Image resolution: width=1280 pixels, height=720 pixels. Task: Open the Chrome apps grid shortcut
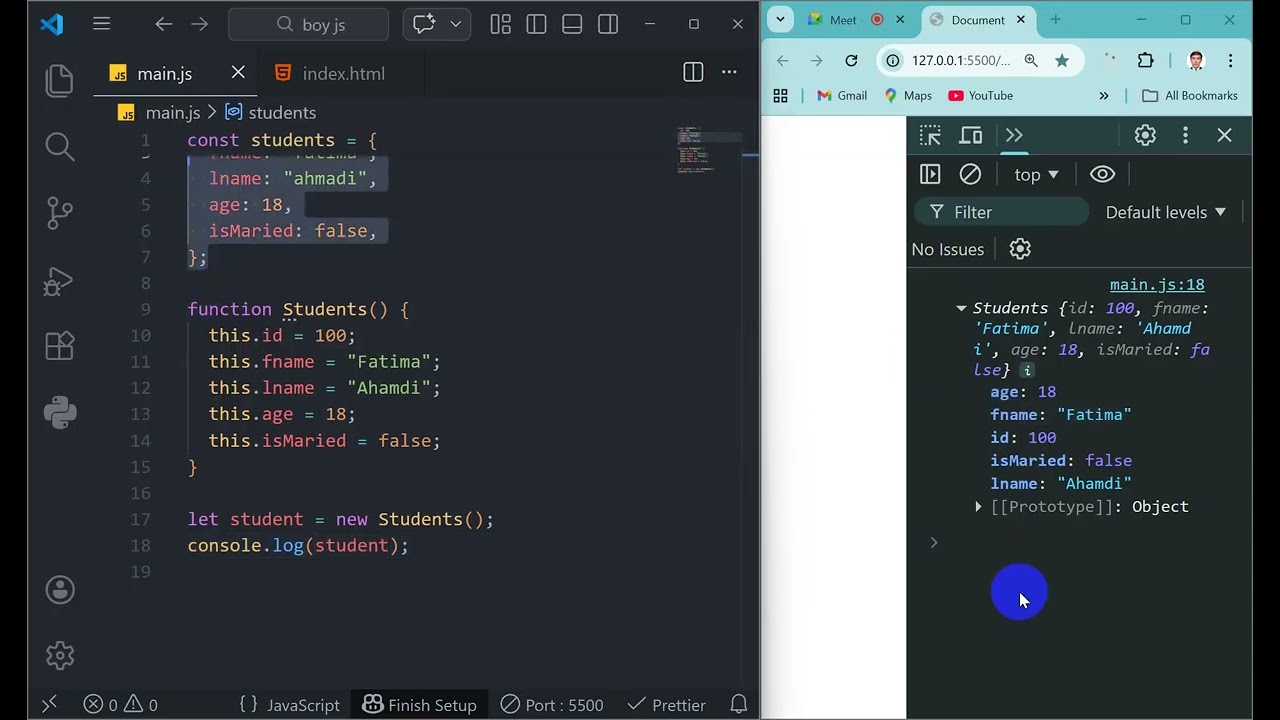pyautogui.click(x=781, y=96)
